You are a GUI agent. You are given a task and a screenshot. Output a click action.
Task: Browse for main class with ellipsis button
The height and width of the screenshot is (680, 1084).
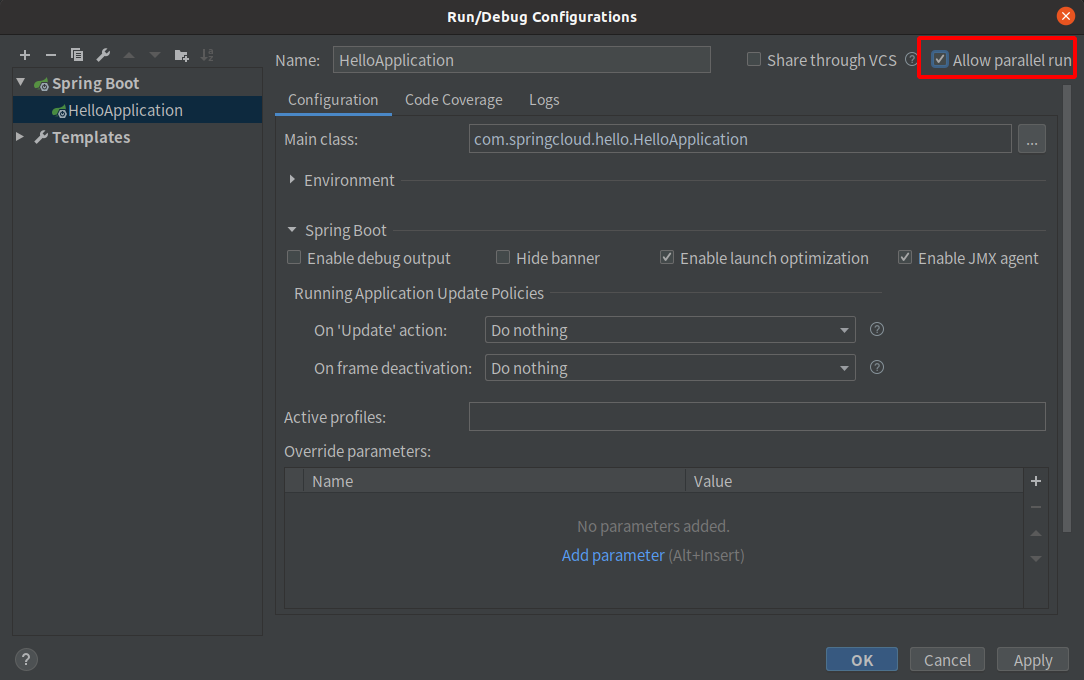1031,139
